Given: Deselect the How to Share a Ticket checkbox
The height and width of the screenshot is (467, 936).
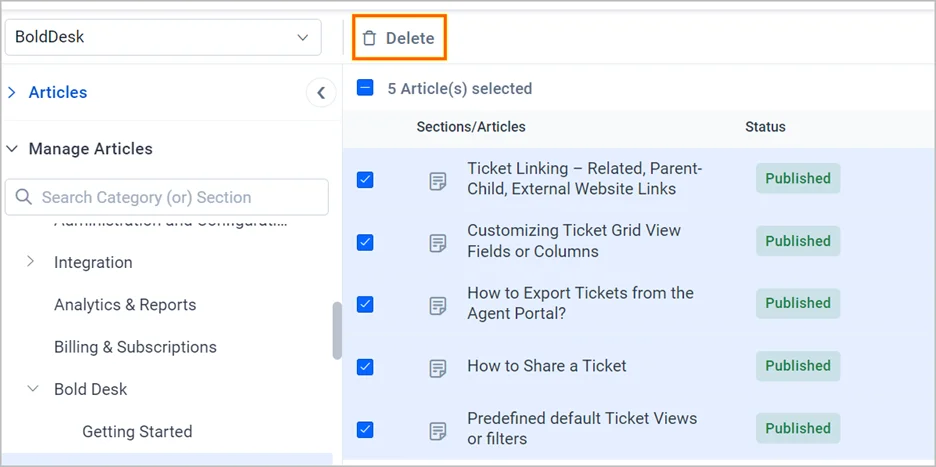Looking at the screenshot, I should (x=365, y=367).
